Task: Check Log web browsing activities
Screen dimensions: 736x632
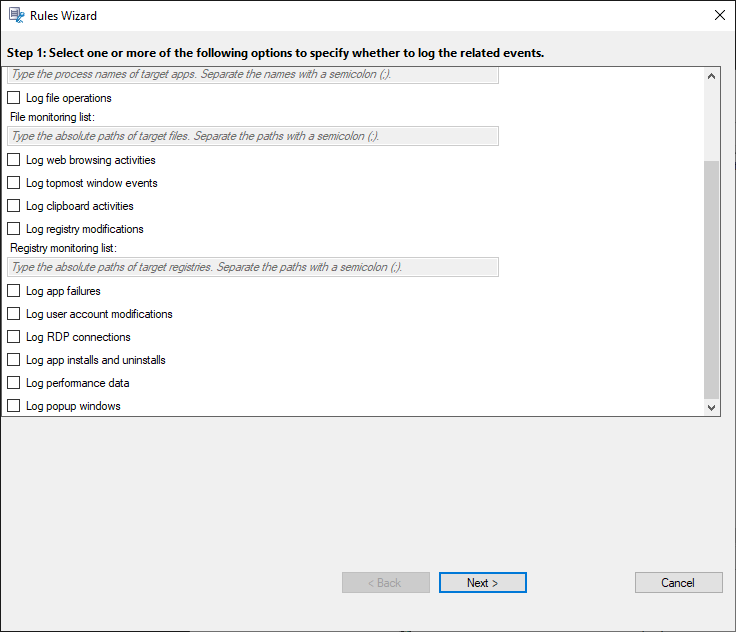Action: pyautogui.click(x=14, y=160)
